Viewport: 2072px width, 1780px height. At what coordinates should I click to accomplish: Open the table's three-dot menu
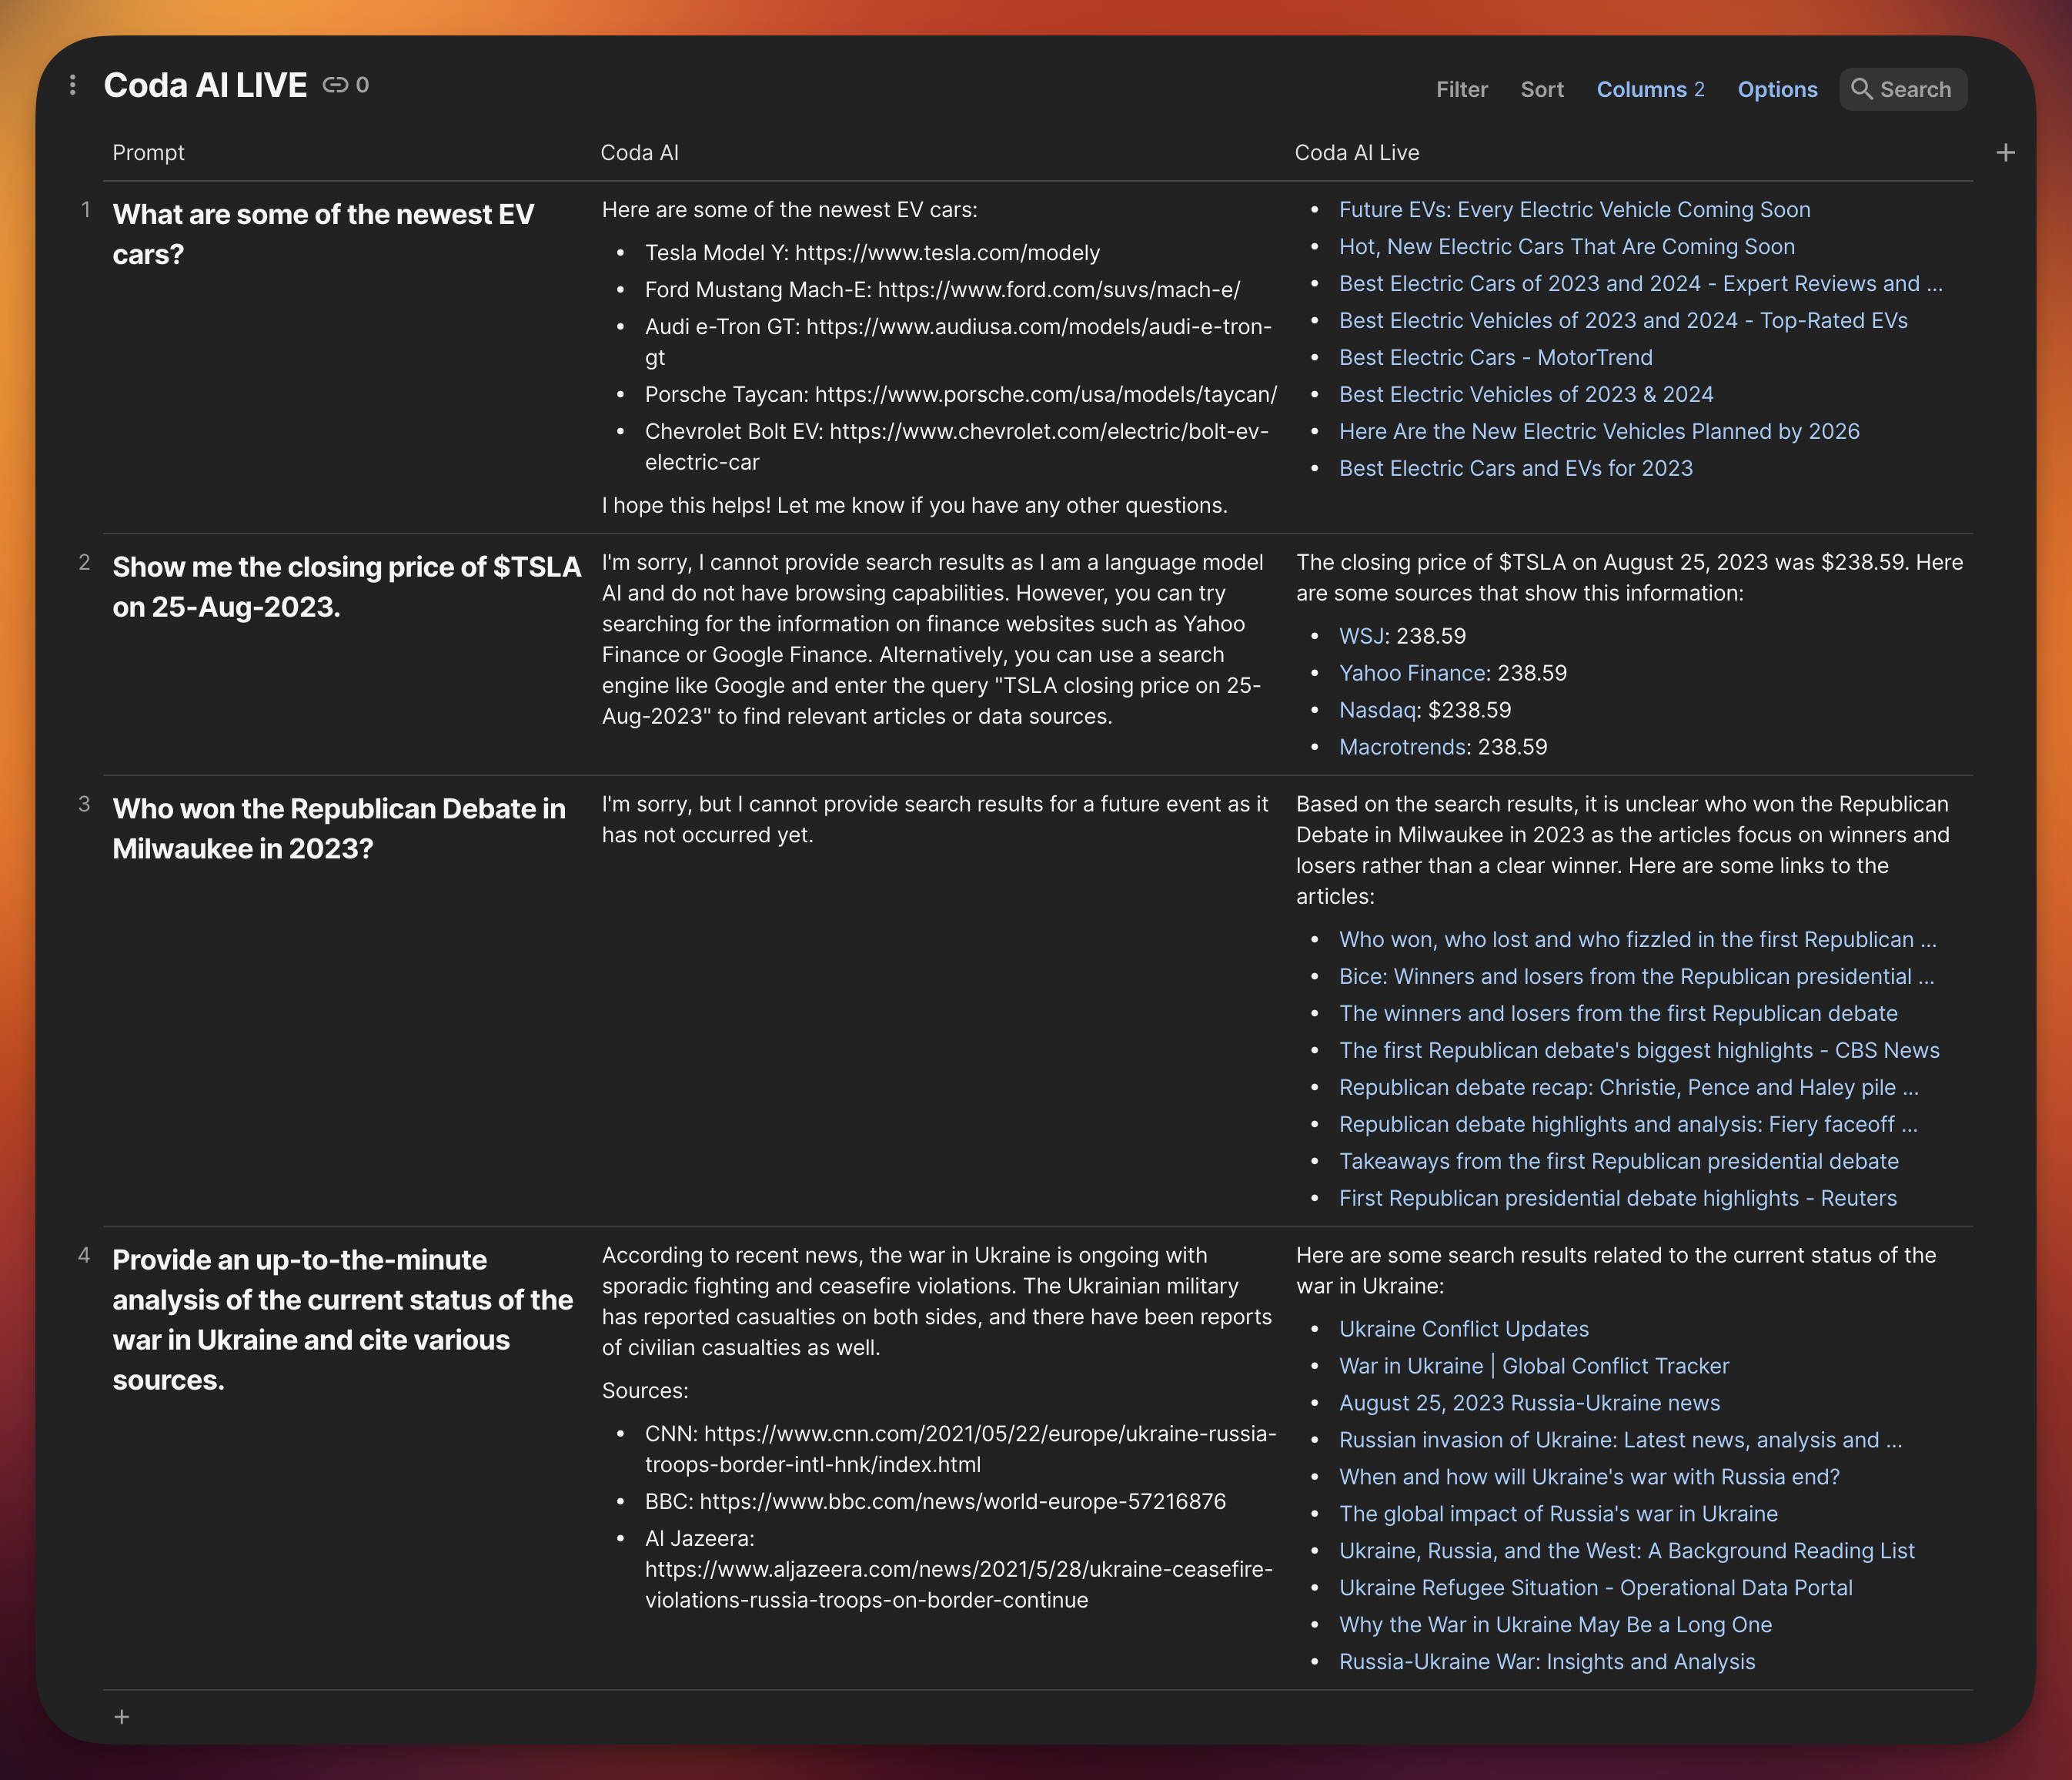pyautogui.click(x=72, y=86)
